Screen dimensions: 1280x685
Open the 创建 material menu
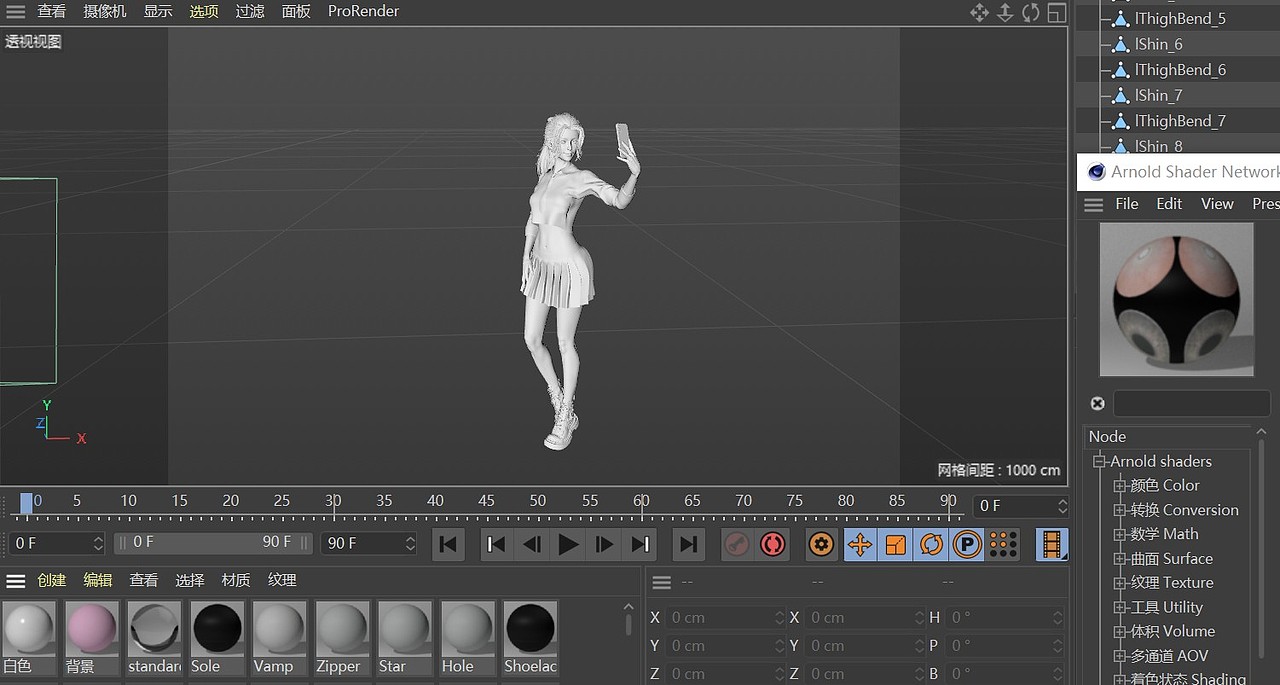pos(52,580)
